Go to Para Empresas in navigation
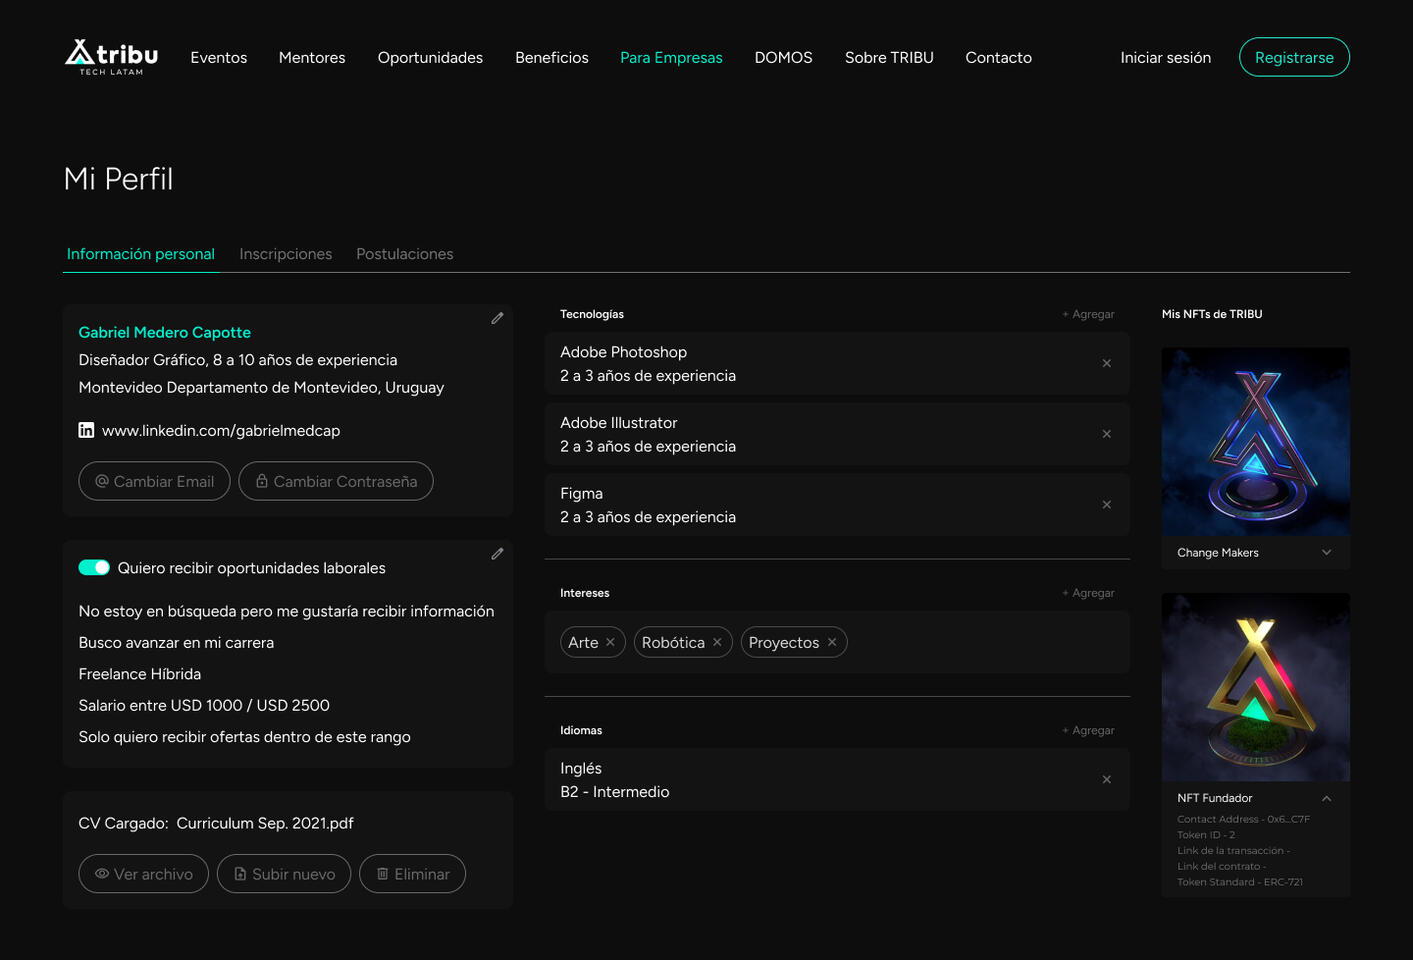 pos(671,58)
